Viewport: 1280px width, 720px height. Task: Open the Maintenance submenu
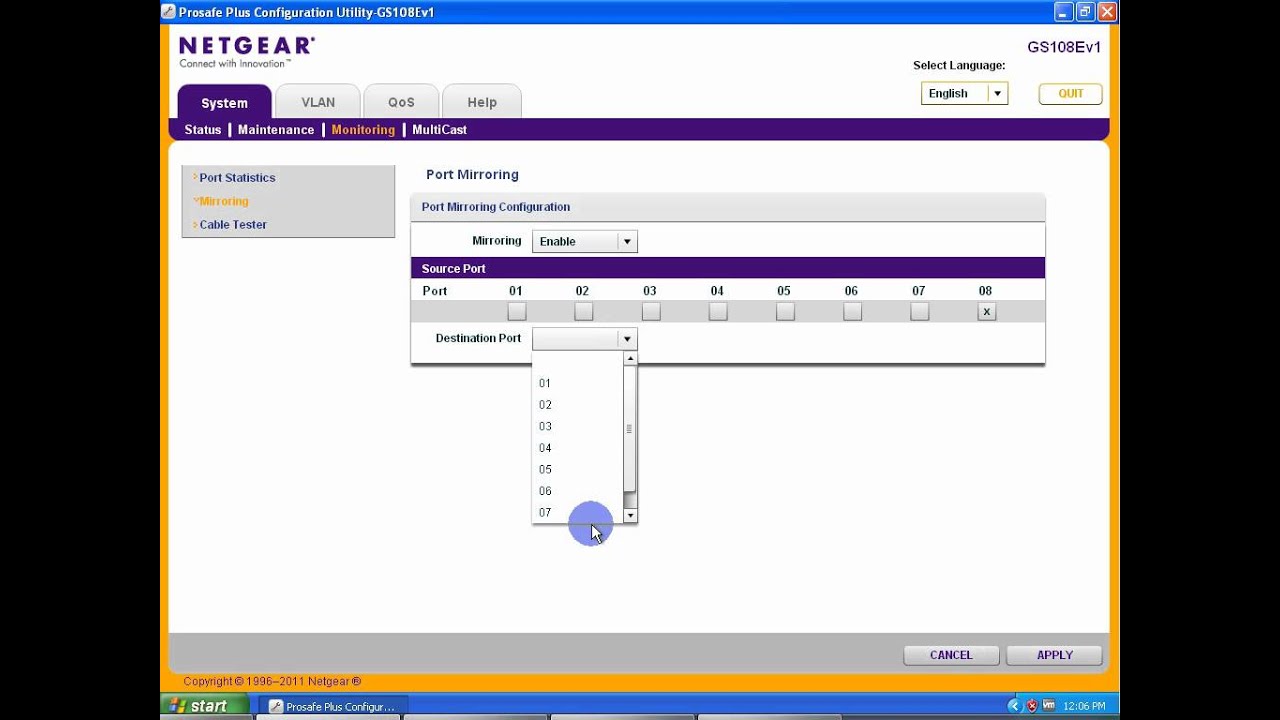[x=276, y=130]
